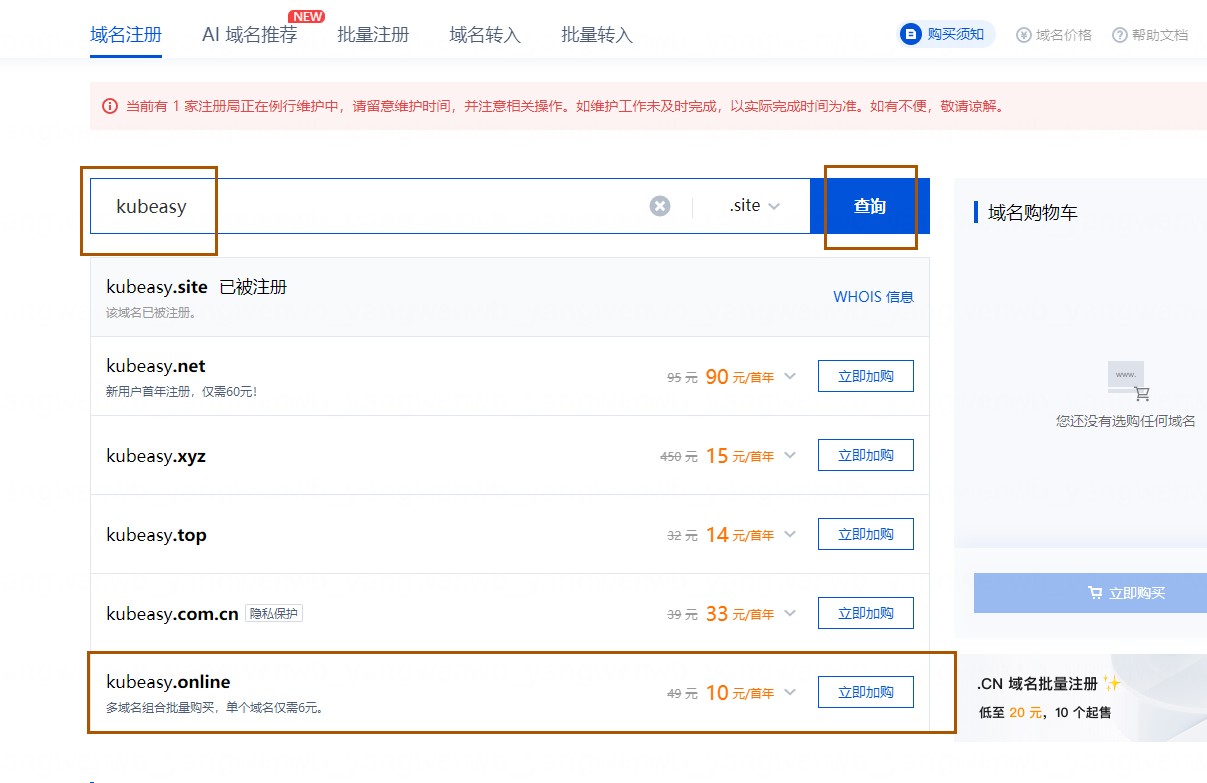Screen dimensions: 1207x783
Task: Click the 购买须知 badge icon
Action: 911,34
